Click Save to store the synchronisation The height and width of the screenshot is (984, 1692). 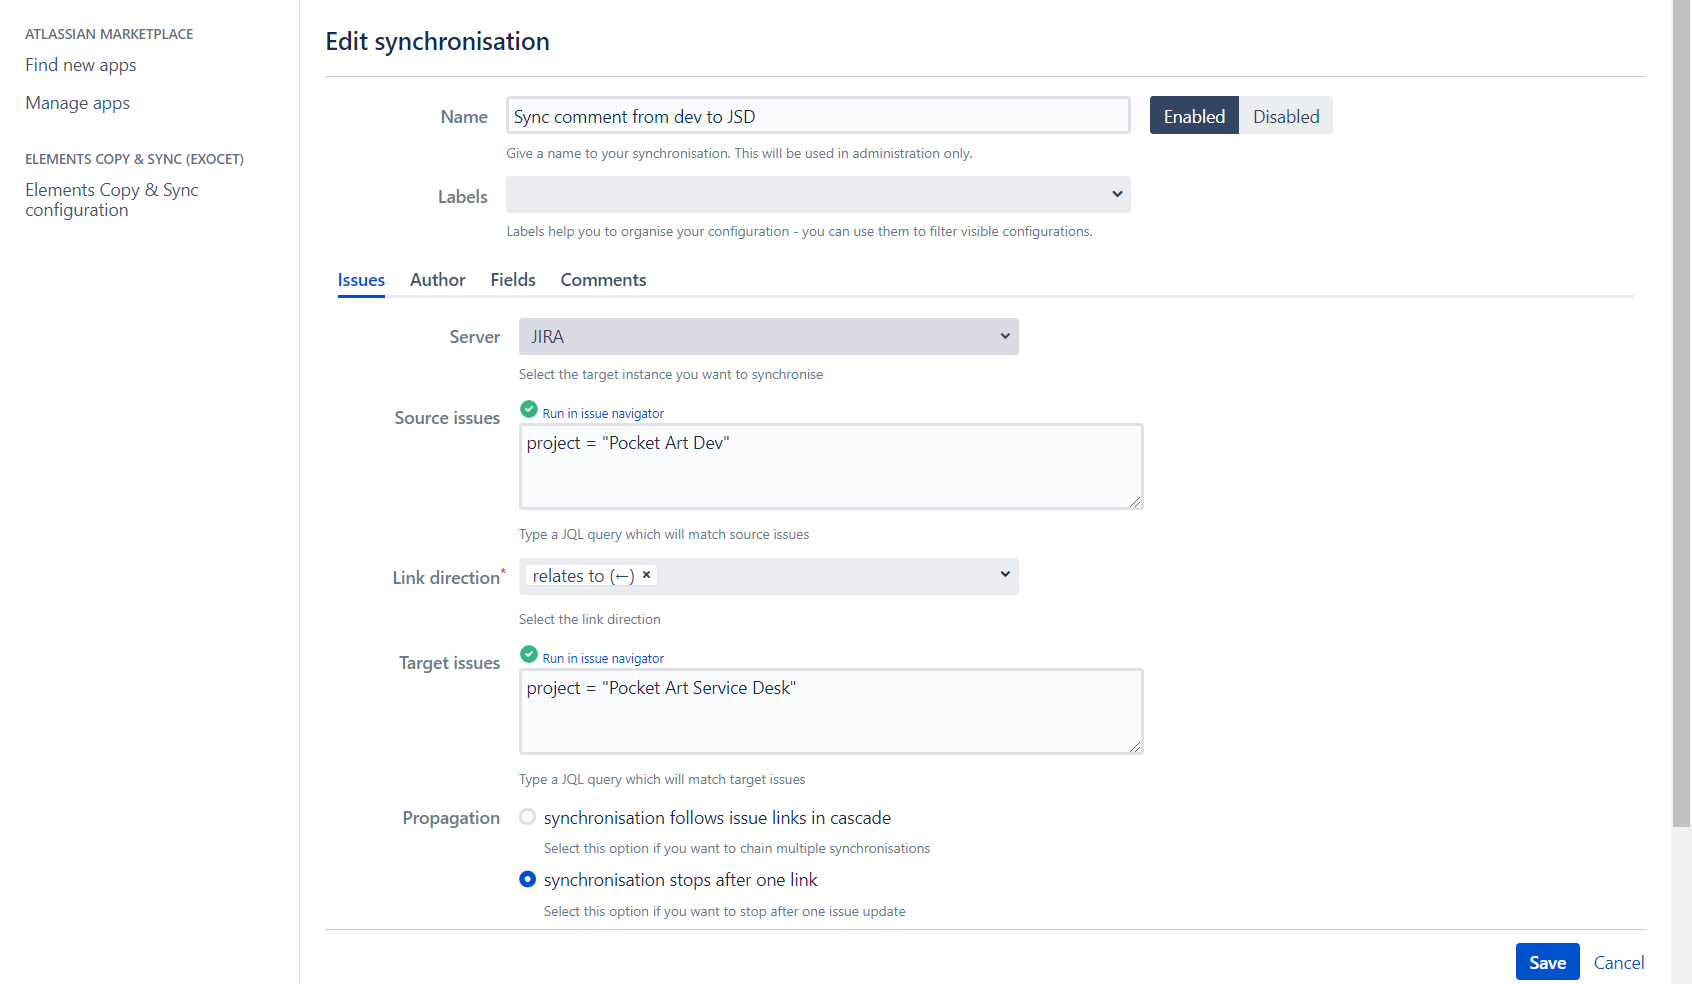point(1547,961)
